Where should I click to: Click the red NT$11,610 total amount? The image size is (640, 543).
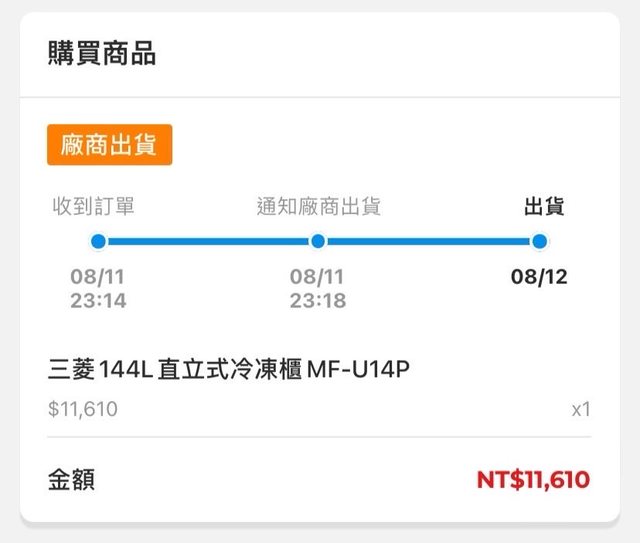533,479
